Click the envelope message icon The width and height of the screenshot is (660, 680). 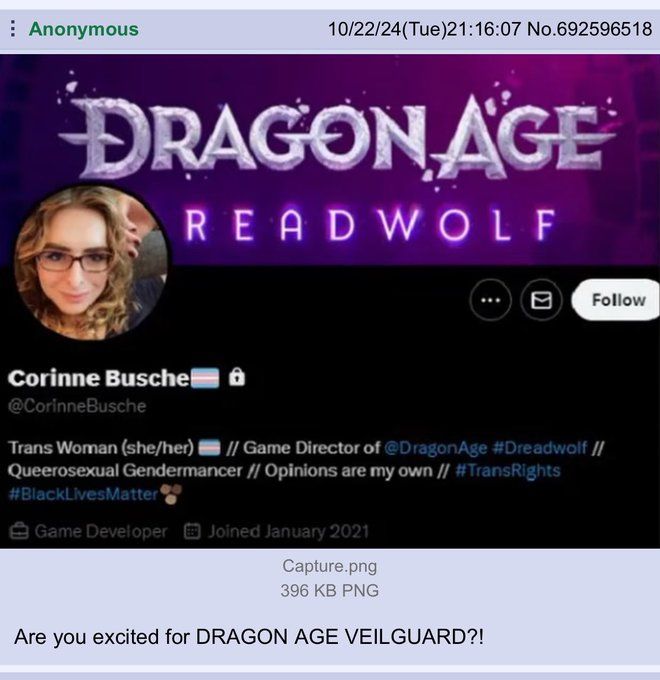click(x=541, y=300)
